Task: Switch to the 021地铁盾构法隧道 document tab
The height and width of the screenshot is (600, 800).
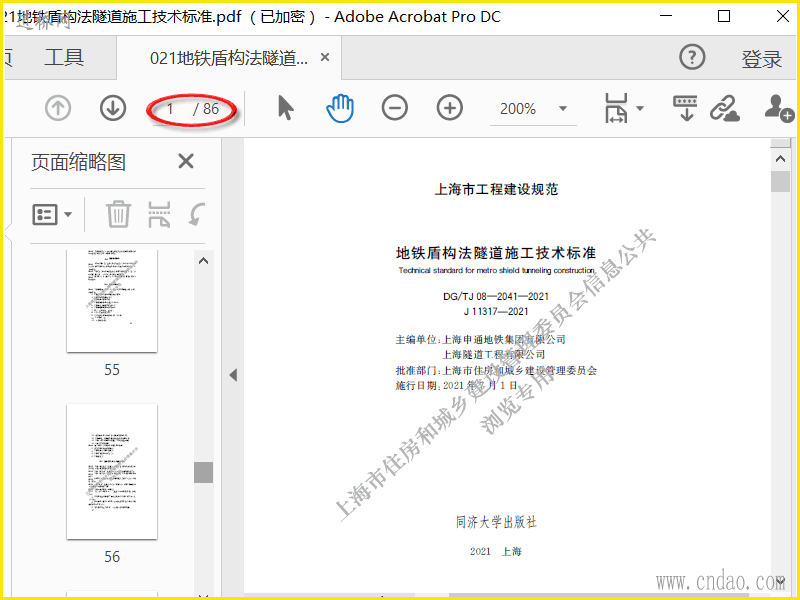Action: [x=229, y=58]
